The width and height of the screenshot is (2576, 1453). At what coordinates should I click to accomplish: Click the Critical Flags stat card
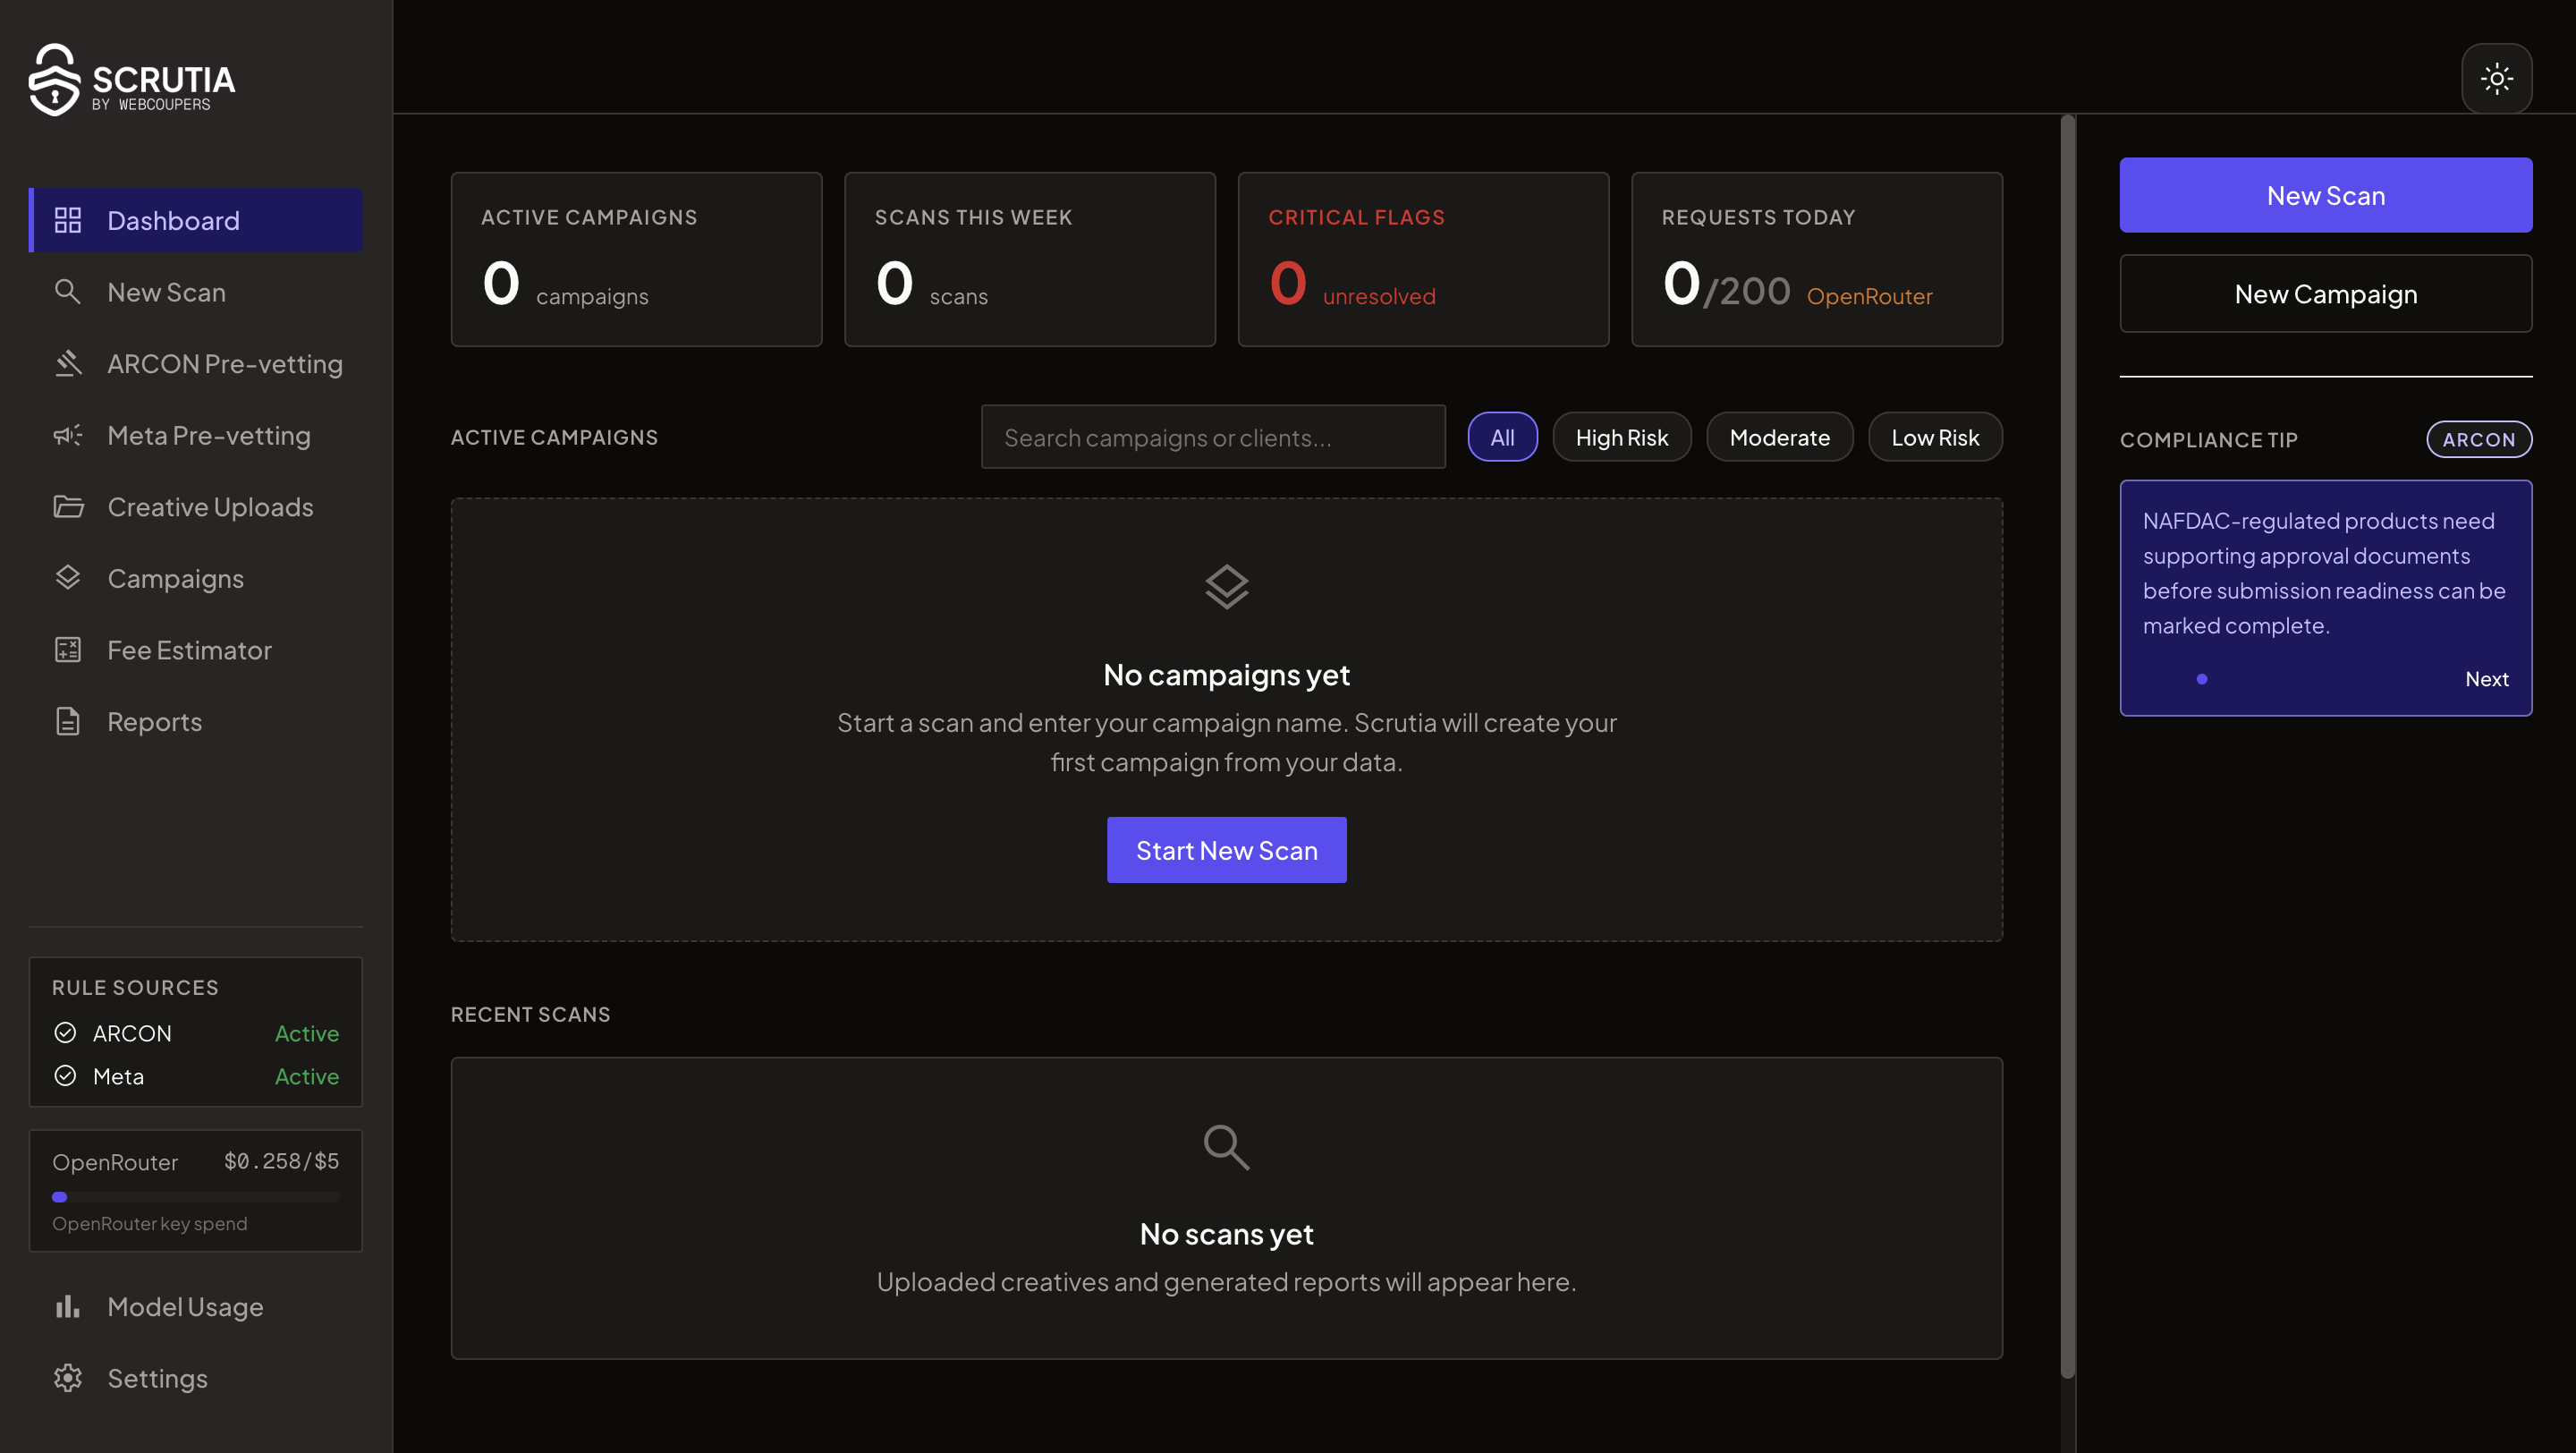click(x=1423, y=260)
